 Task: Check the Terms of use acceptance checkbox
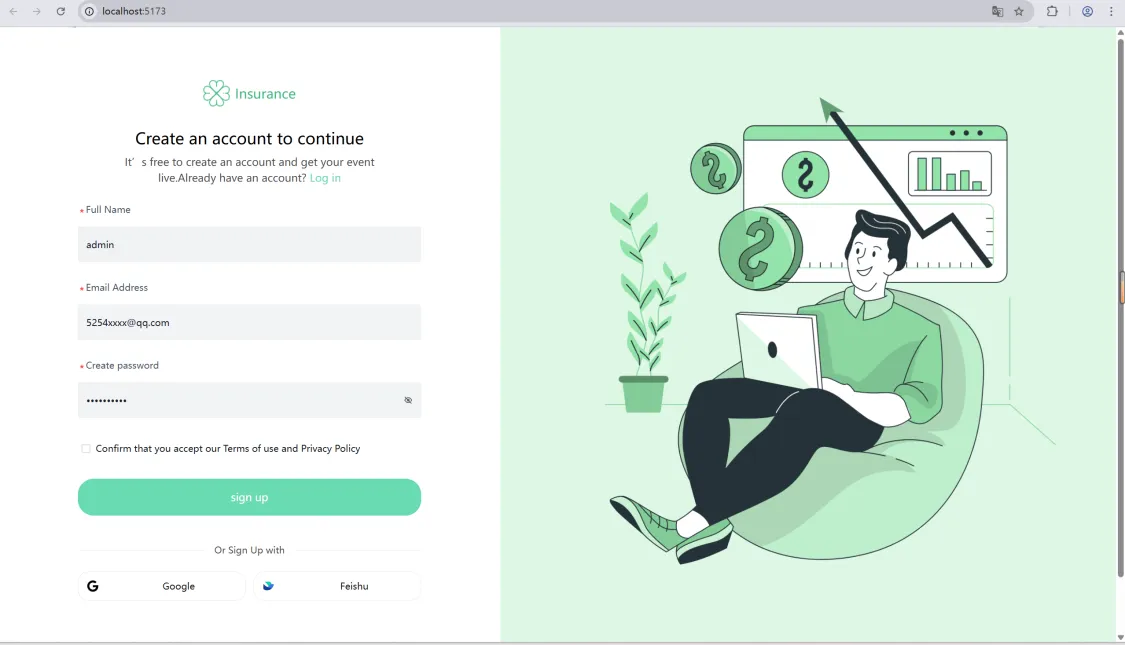click(86, 448)
